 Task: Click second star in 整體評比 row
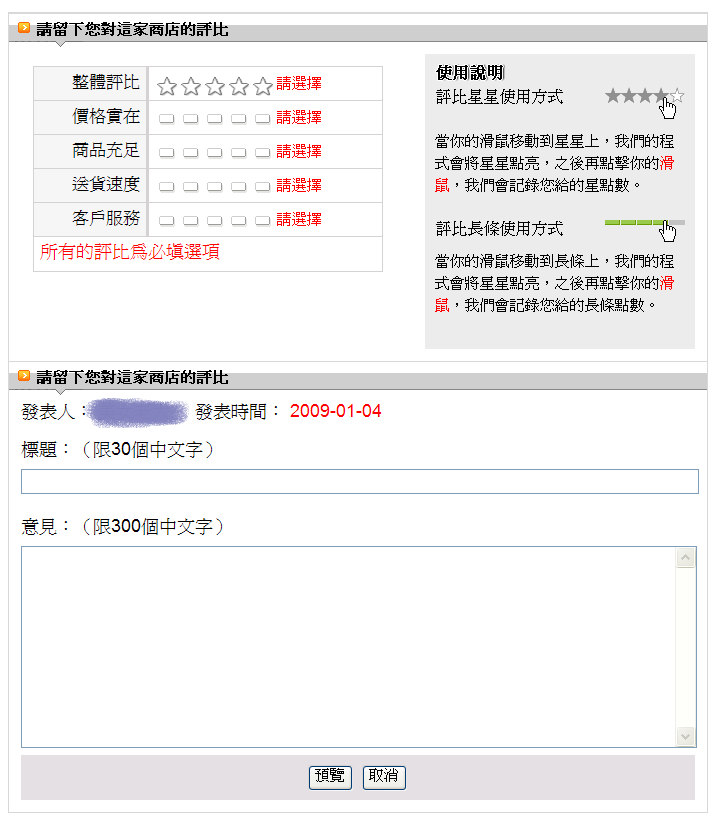(x=191, y=86)
